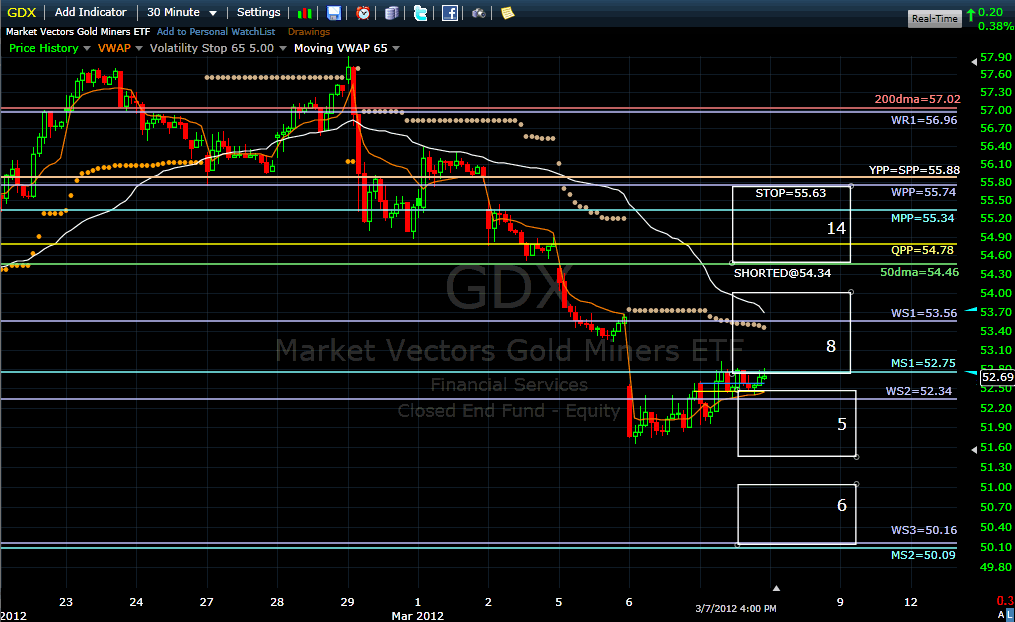Click the Add Indicator button

[x=91, y=12]
